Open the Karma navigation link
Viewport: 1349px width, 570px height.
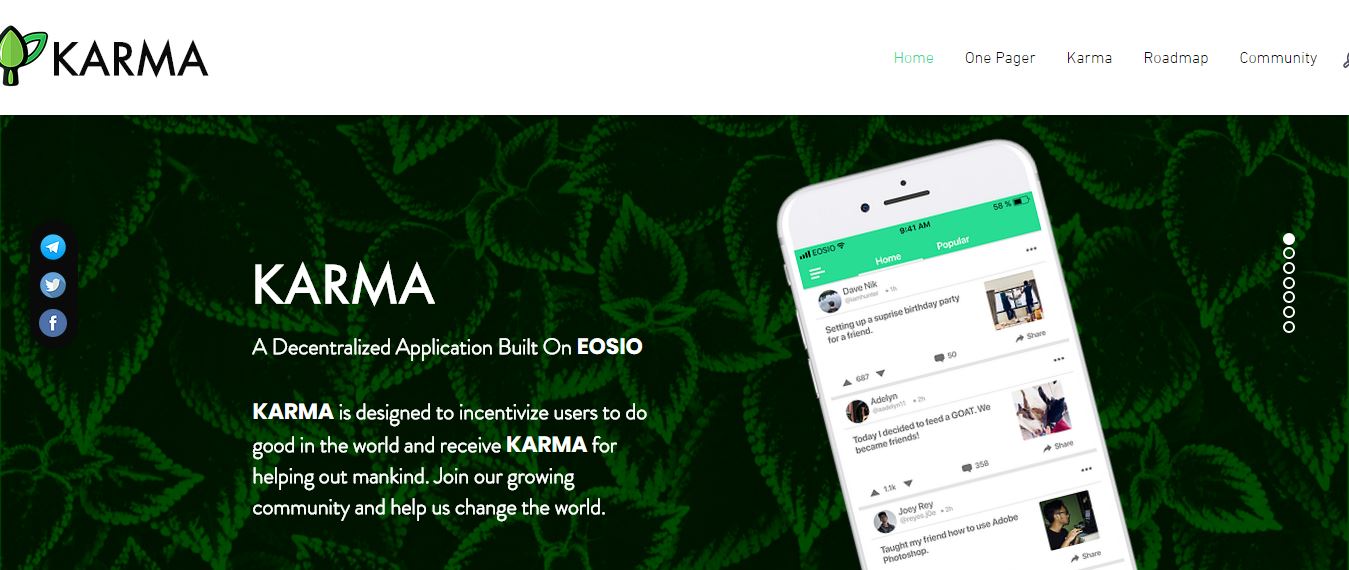point(1089,58)
